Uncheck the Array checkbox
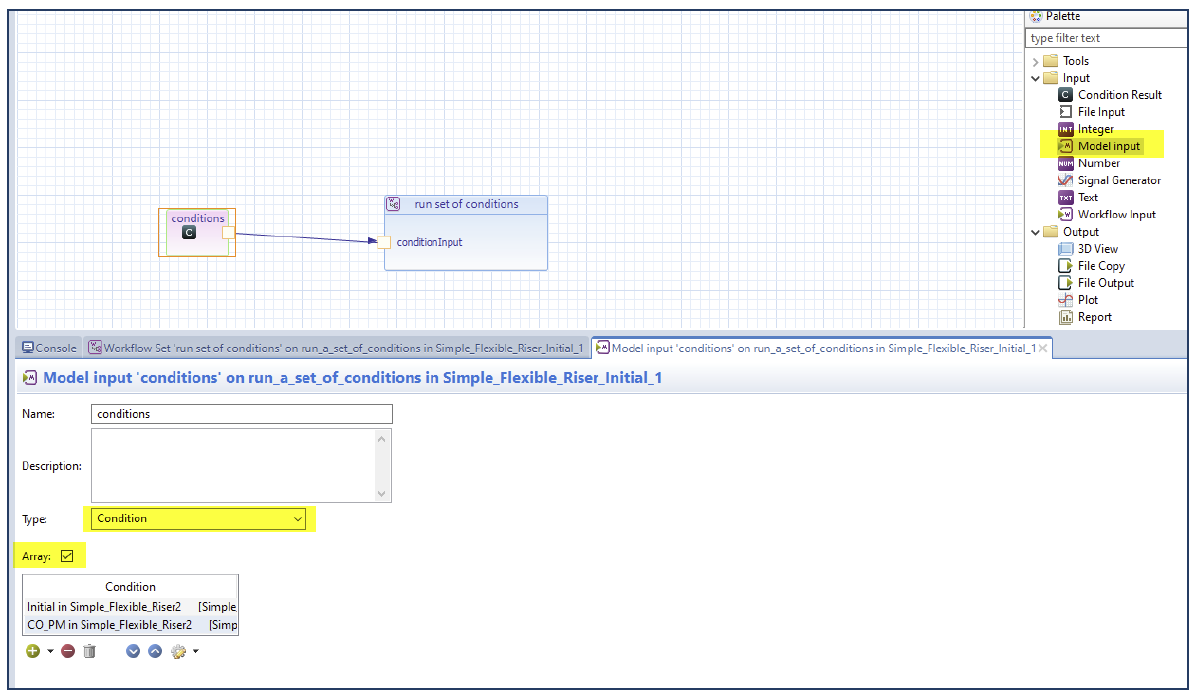This screenshot has height=699, width=1204. pyautogui.click(x=67, y=556)
